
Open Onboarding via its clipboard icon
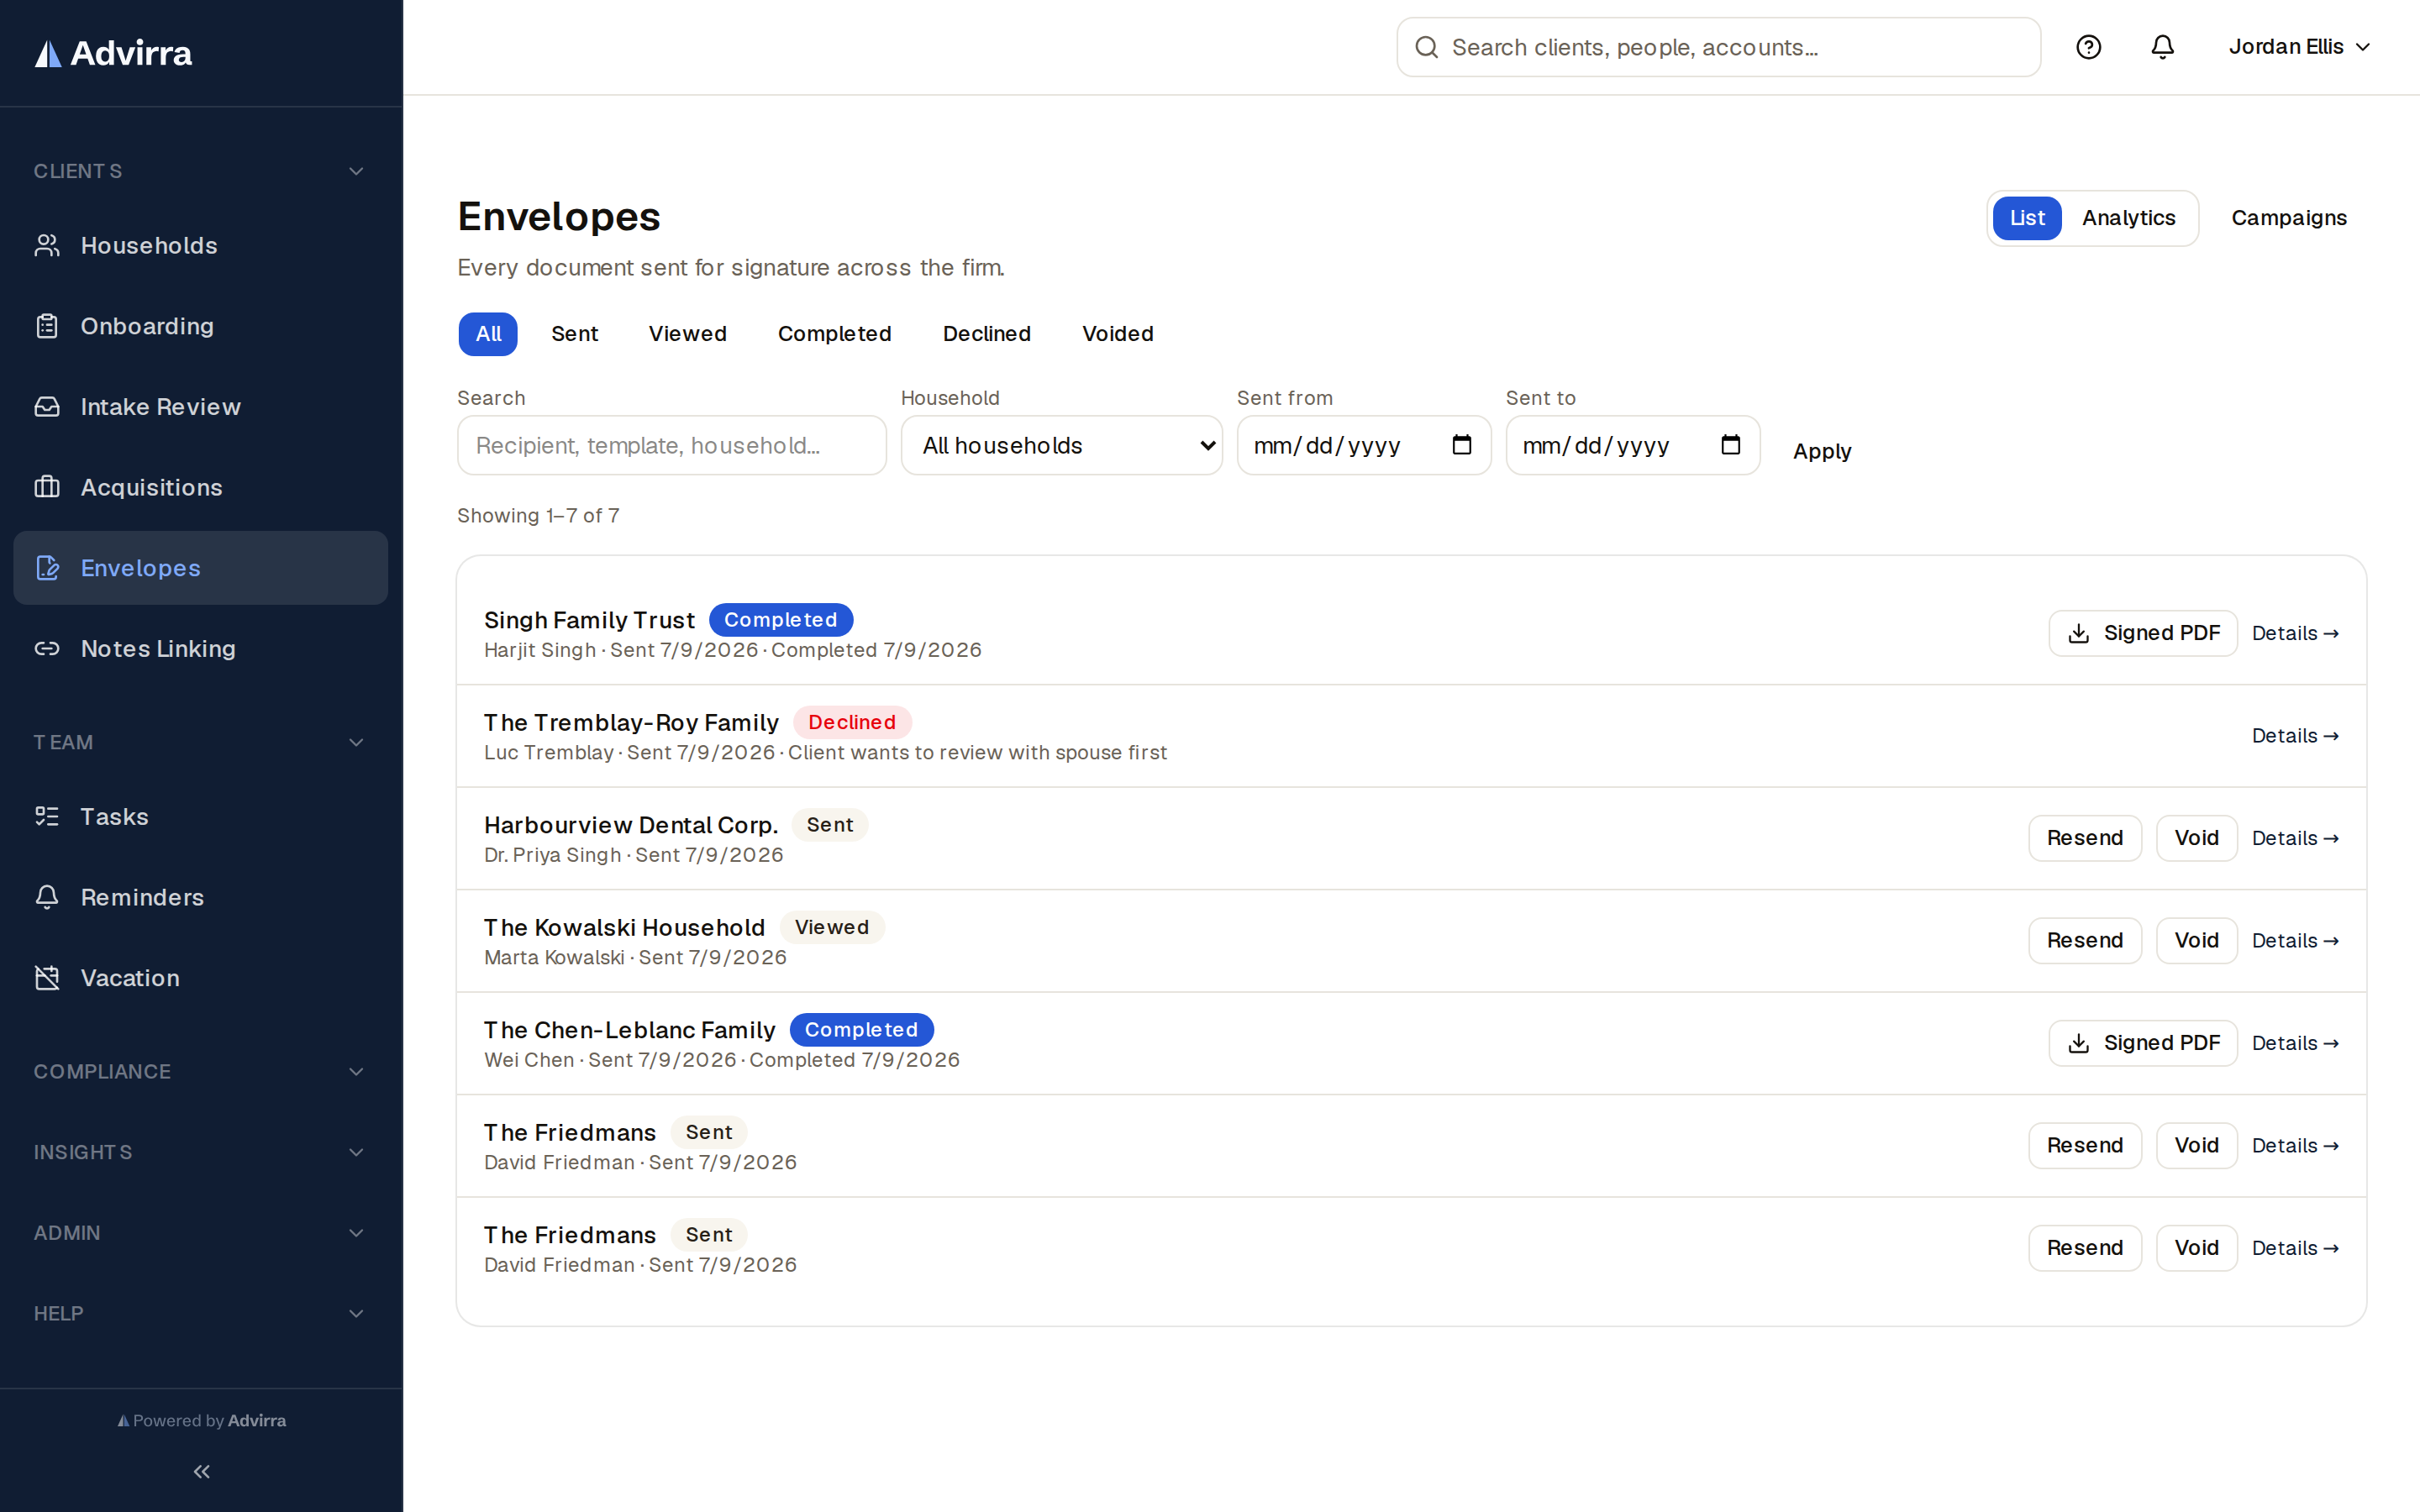point(47,326)
